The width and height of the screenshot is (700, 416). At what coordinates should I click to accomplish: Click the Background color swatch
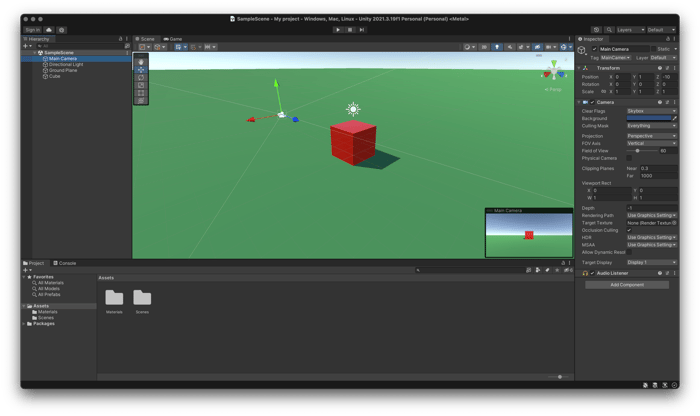coord(649,118)
